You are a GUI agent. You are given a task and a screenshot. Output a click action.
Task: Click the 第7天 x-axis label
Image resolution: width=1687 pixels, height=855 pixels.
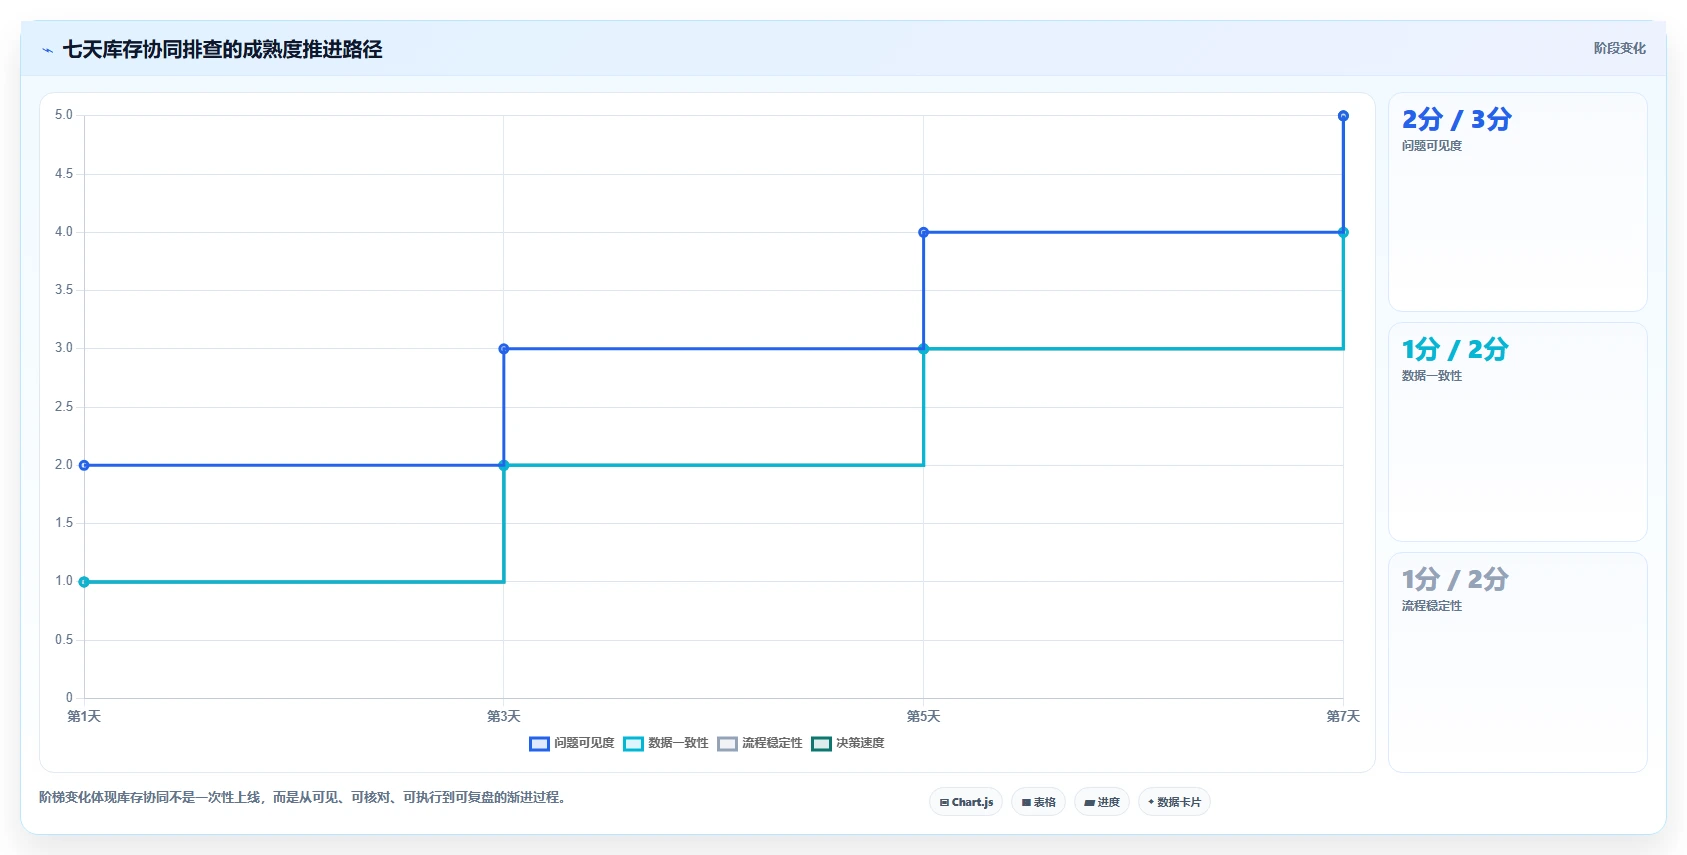tap(1343, 716)
